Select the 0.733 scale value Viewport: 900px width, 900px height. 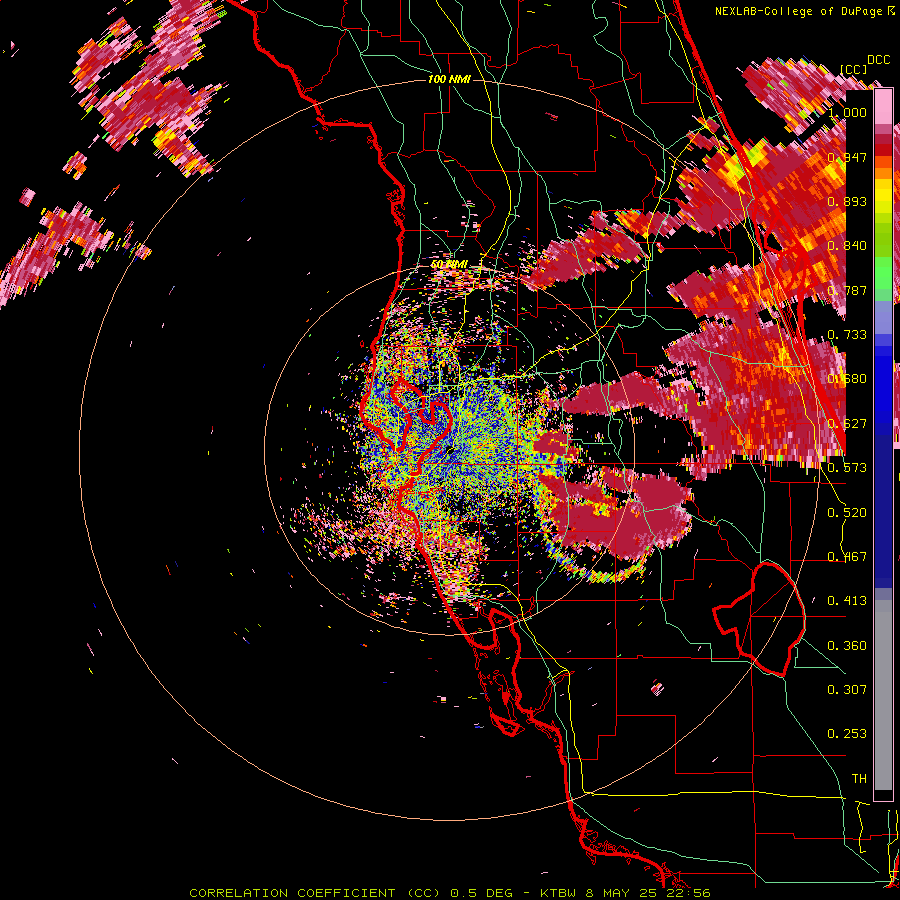pos(847,335)
